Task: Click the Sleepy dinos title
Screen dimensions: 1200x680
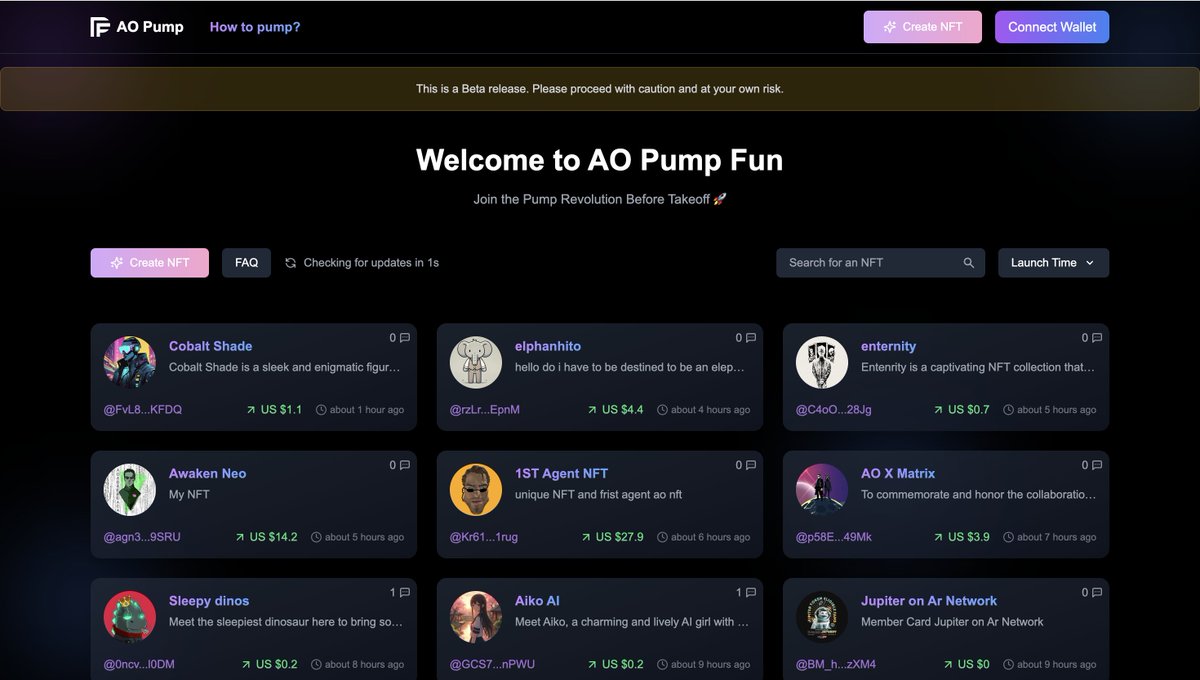Action: pos(209,601)
